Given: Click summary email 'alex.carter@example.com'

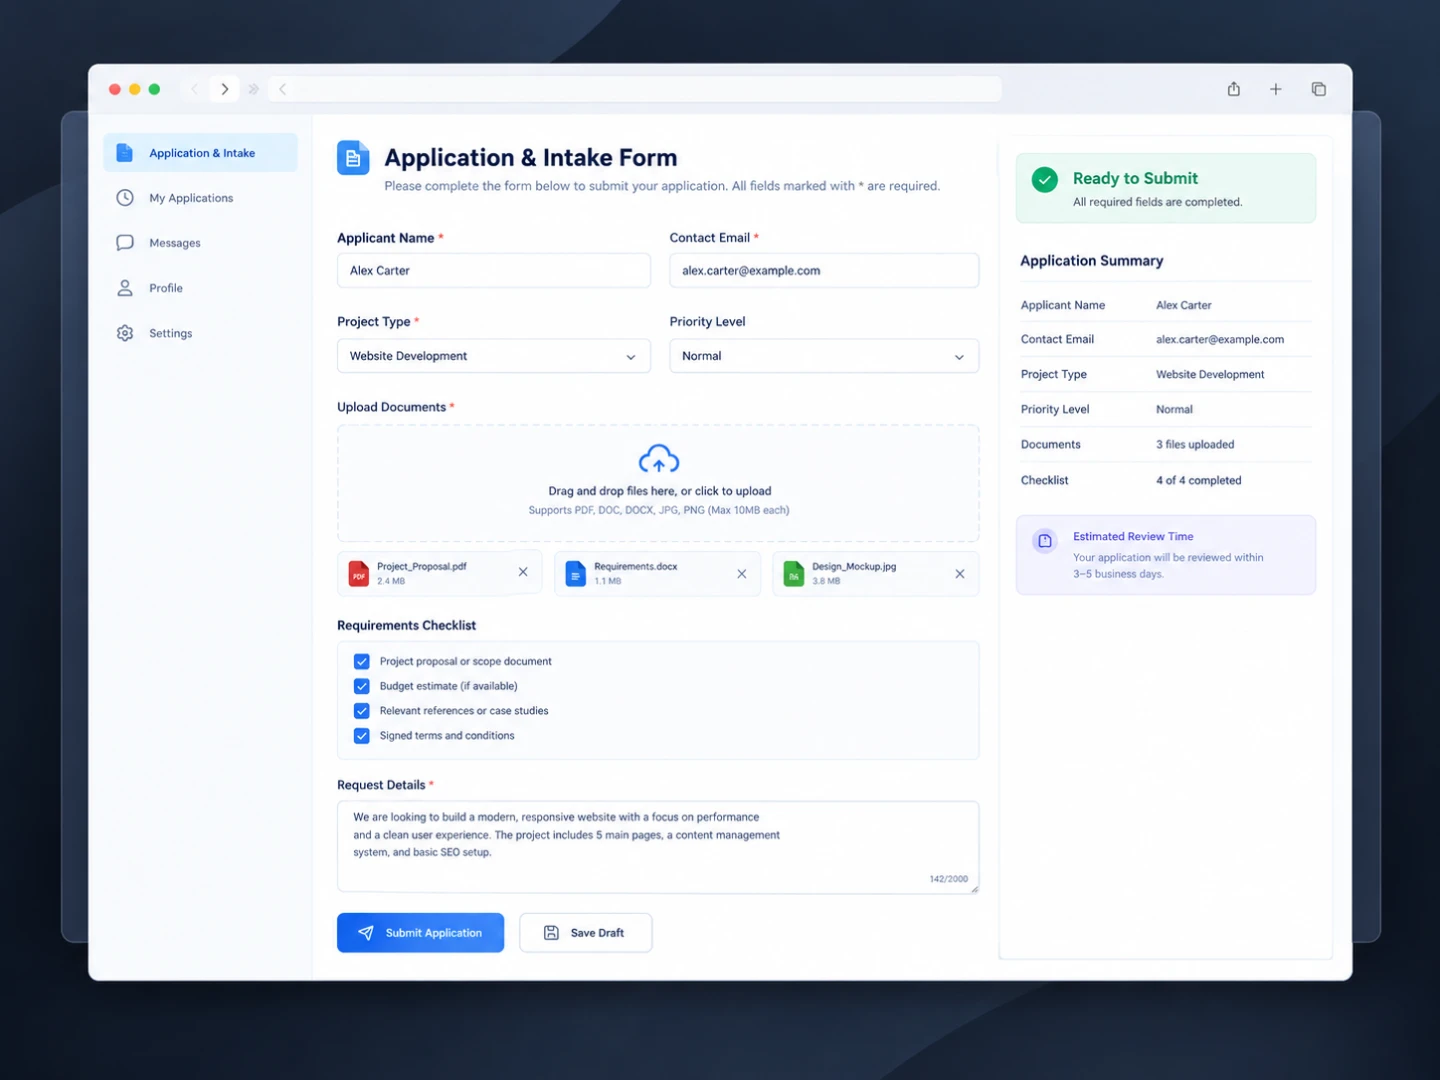Looking at the screenshot, I should click(x=1220, y=340).
